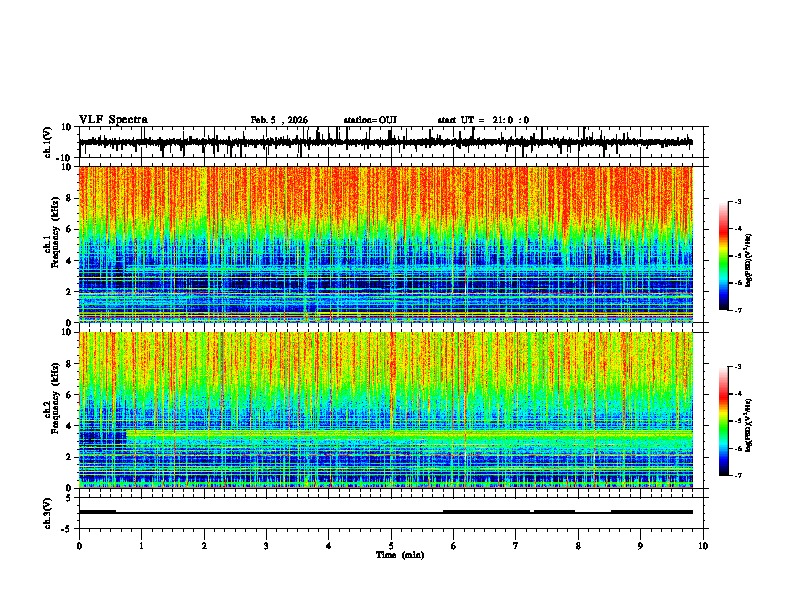Screen dimensions: 792x612
Task: Click the 7 minute tick on time axis
Action: pos(516,546)
